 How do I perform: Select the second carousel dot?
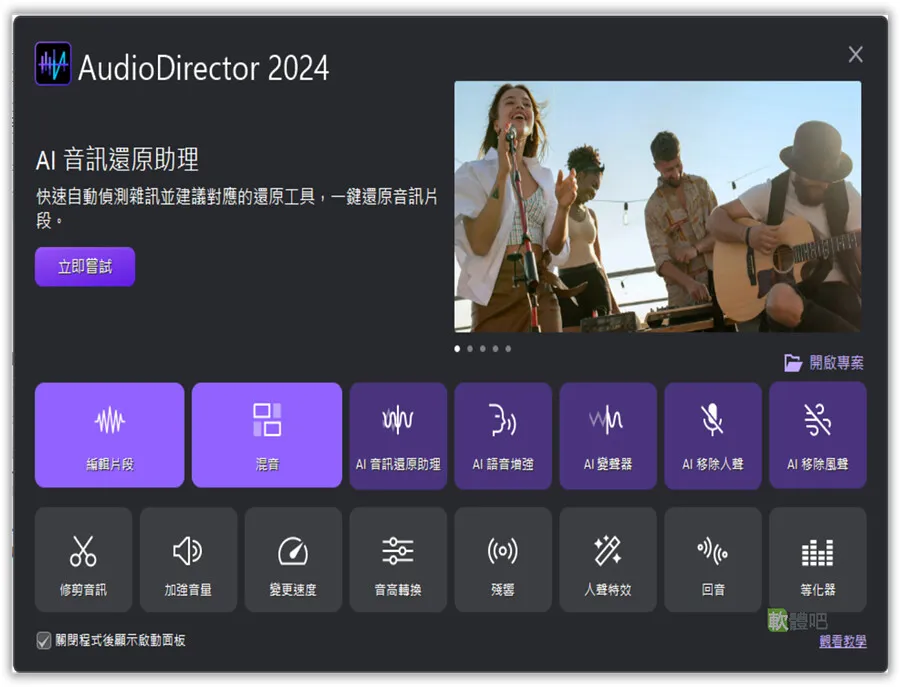tap(470, 348)
